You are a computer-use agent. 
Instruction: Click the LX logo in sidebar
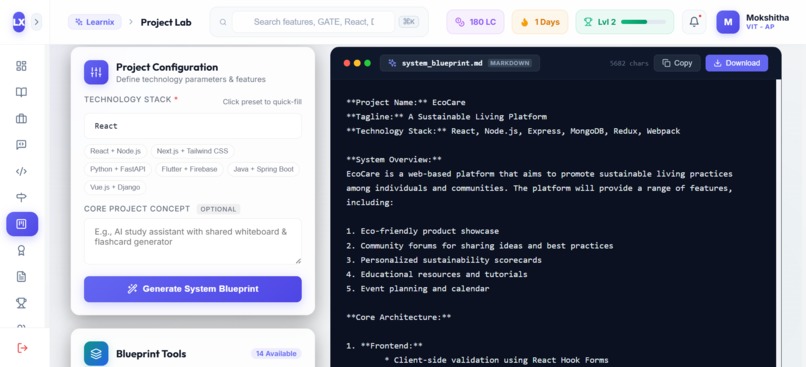tap(19, 22)
